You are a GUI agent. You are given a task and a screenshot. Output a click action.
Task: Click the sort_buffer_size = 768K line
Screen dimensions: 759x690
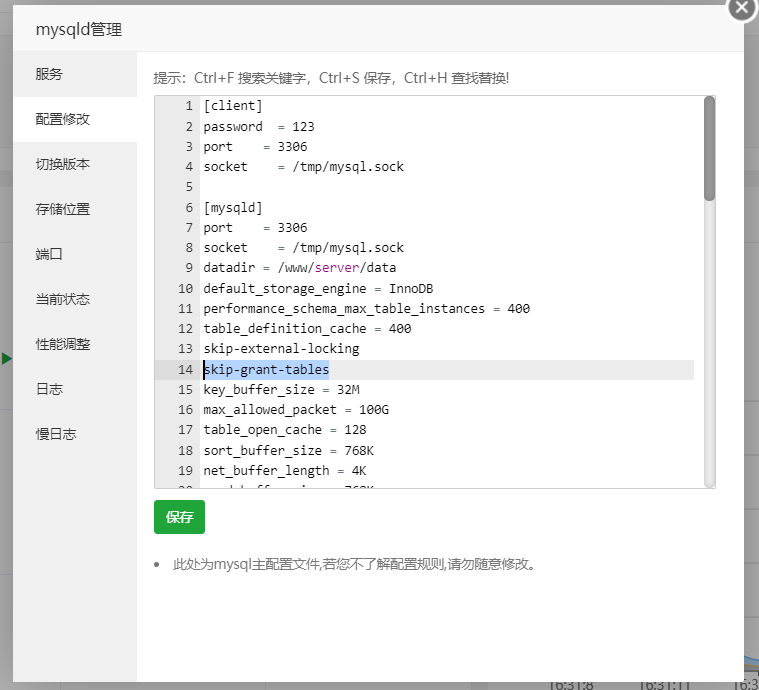pyautogui.click(x=288, y=450)
